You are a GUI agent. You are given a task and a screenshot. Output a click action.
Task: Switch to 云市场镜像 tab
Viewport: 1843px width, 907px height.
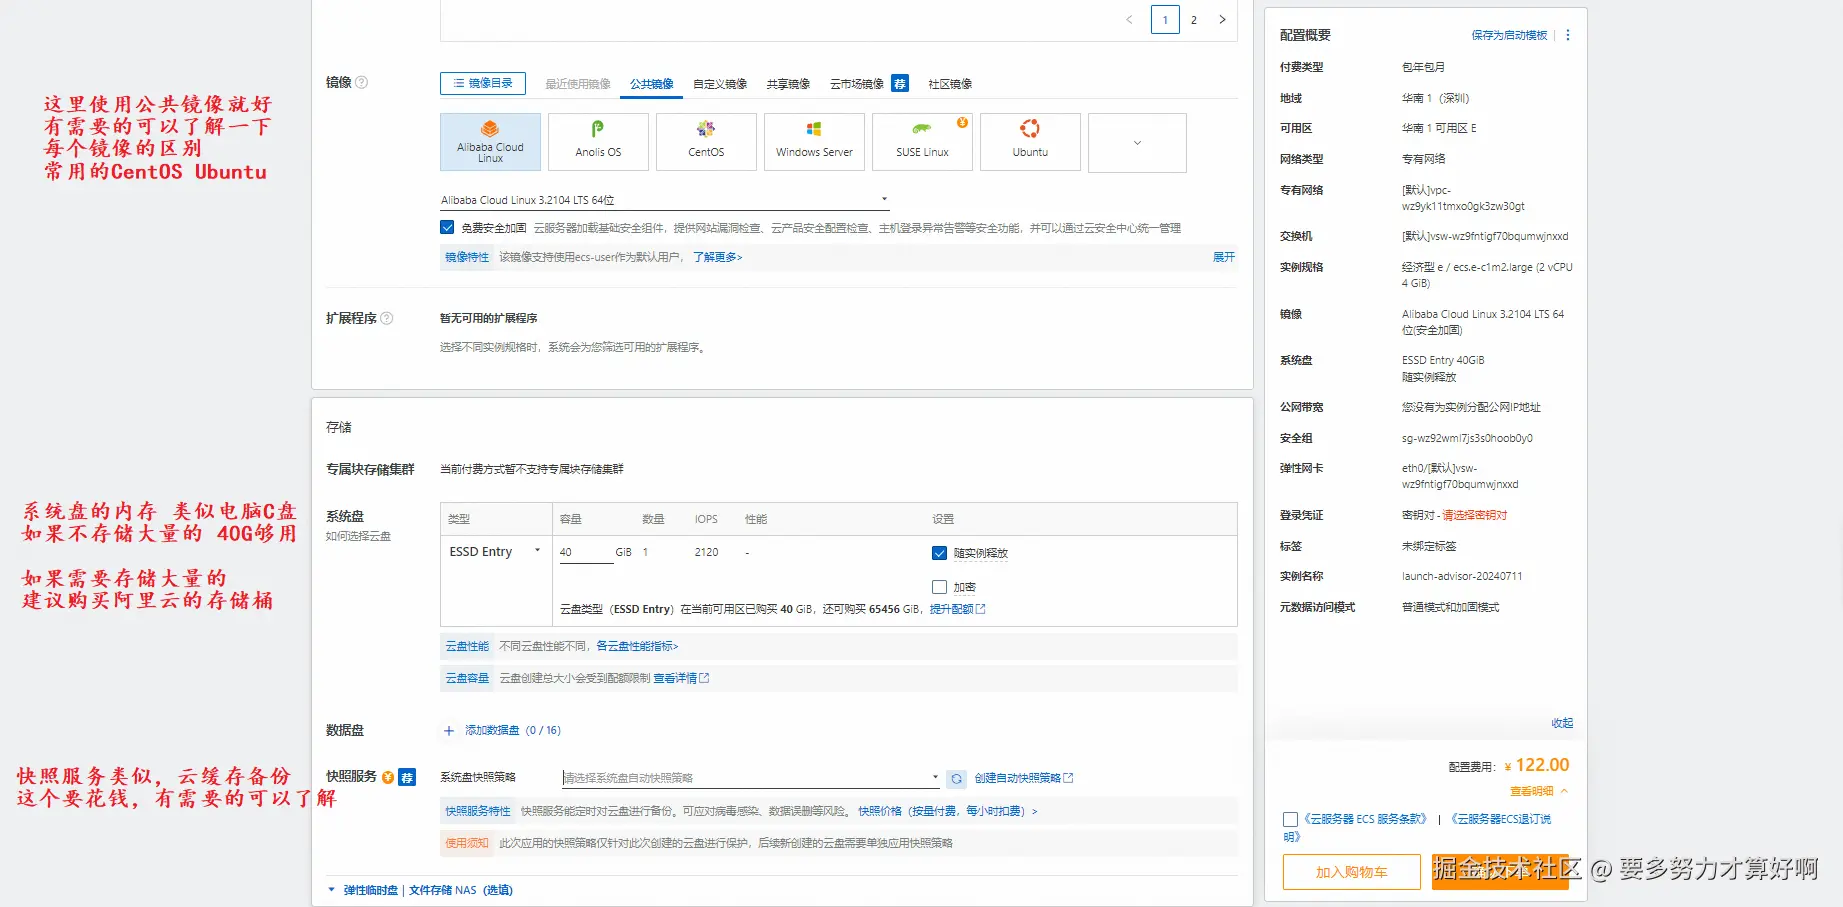[x=857, y=84]
